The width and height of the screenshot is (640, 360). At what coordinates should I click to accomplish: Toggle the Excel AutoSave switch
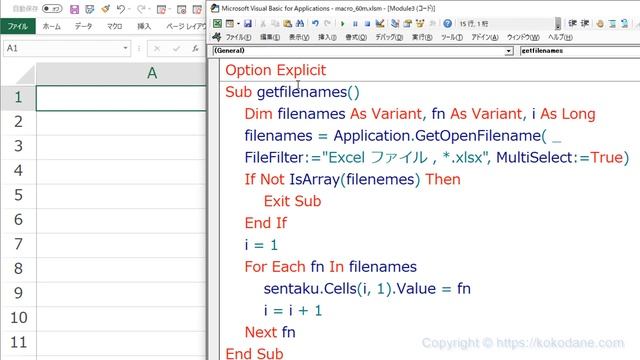click(52, 9)
